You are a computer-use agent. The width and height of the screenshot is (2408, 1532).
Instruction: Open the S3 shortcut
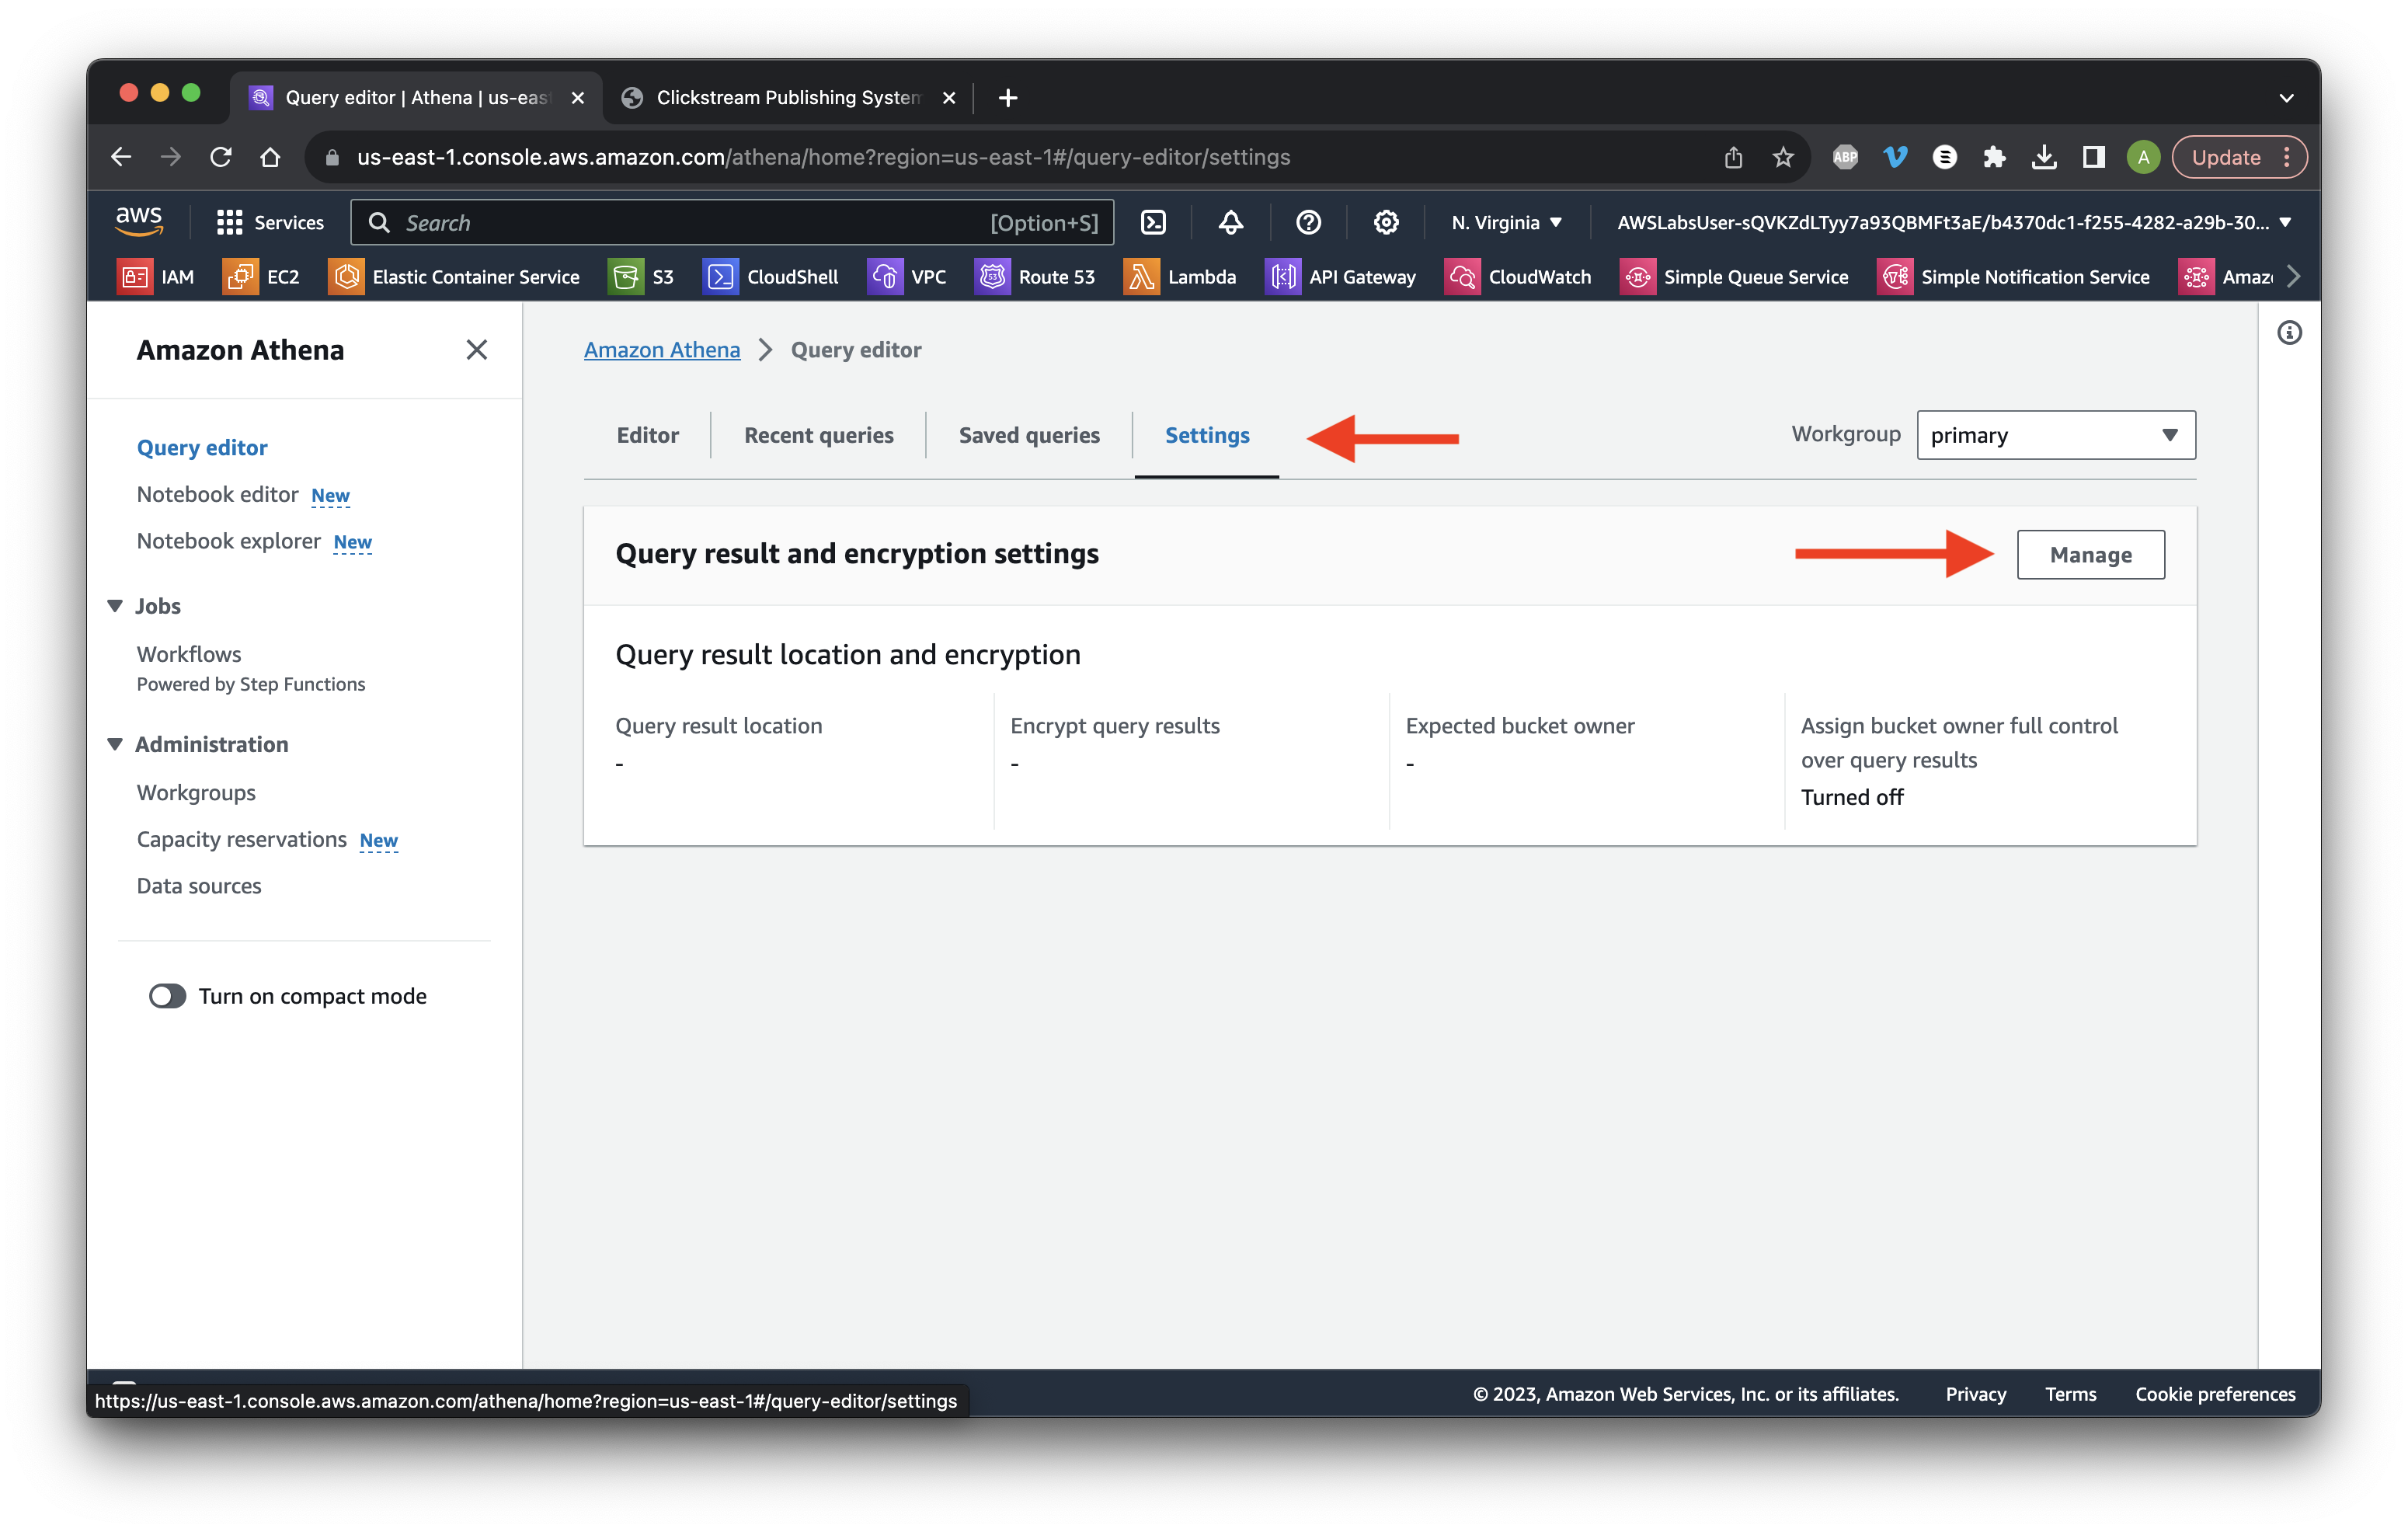[642, 276]
